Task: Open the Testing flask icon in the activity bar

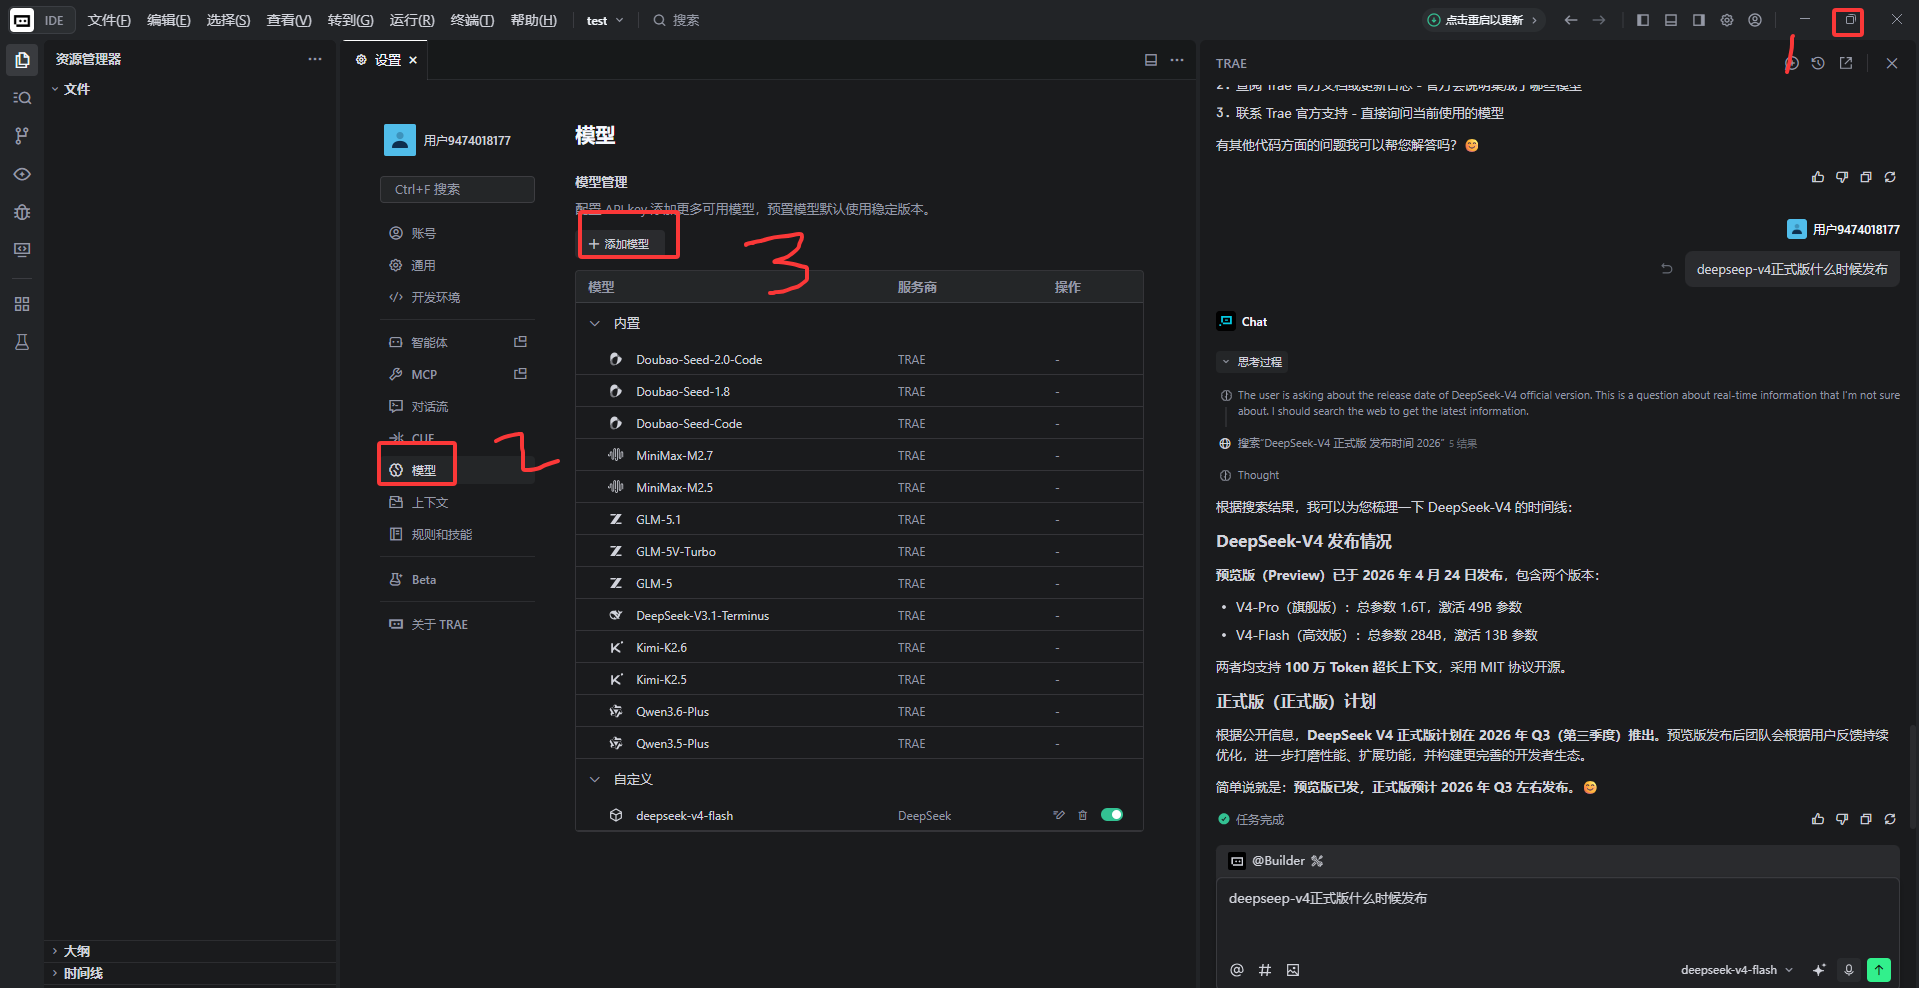Action: [22, 342]
